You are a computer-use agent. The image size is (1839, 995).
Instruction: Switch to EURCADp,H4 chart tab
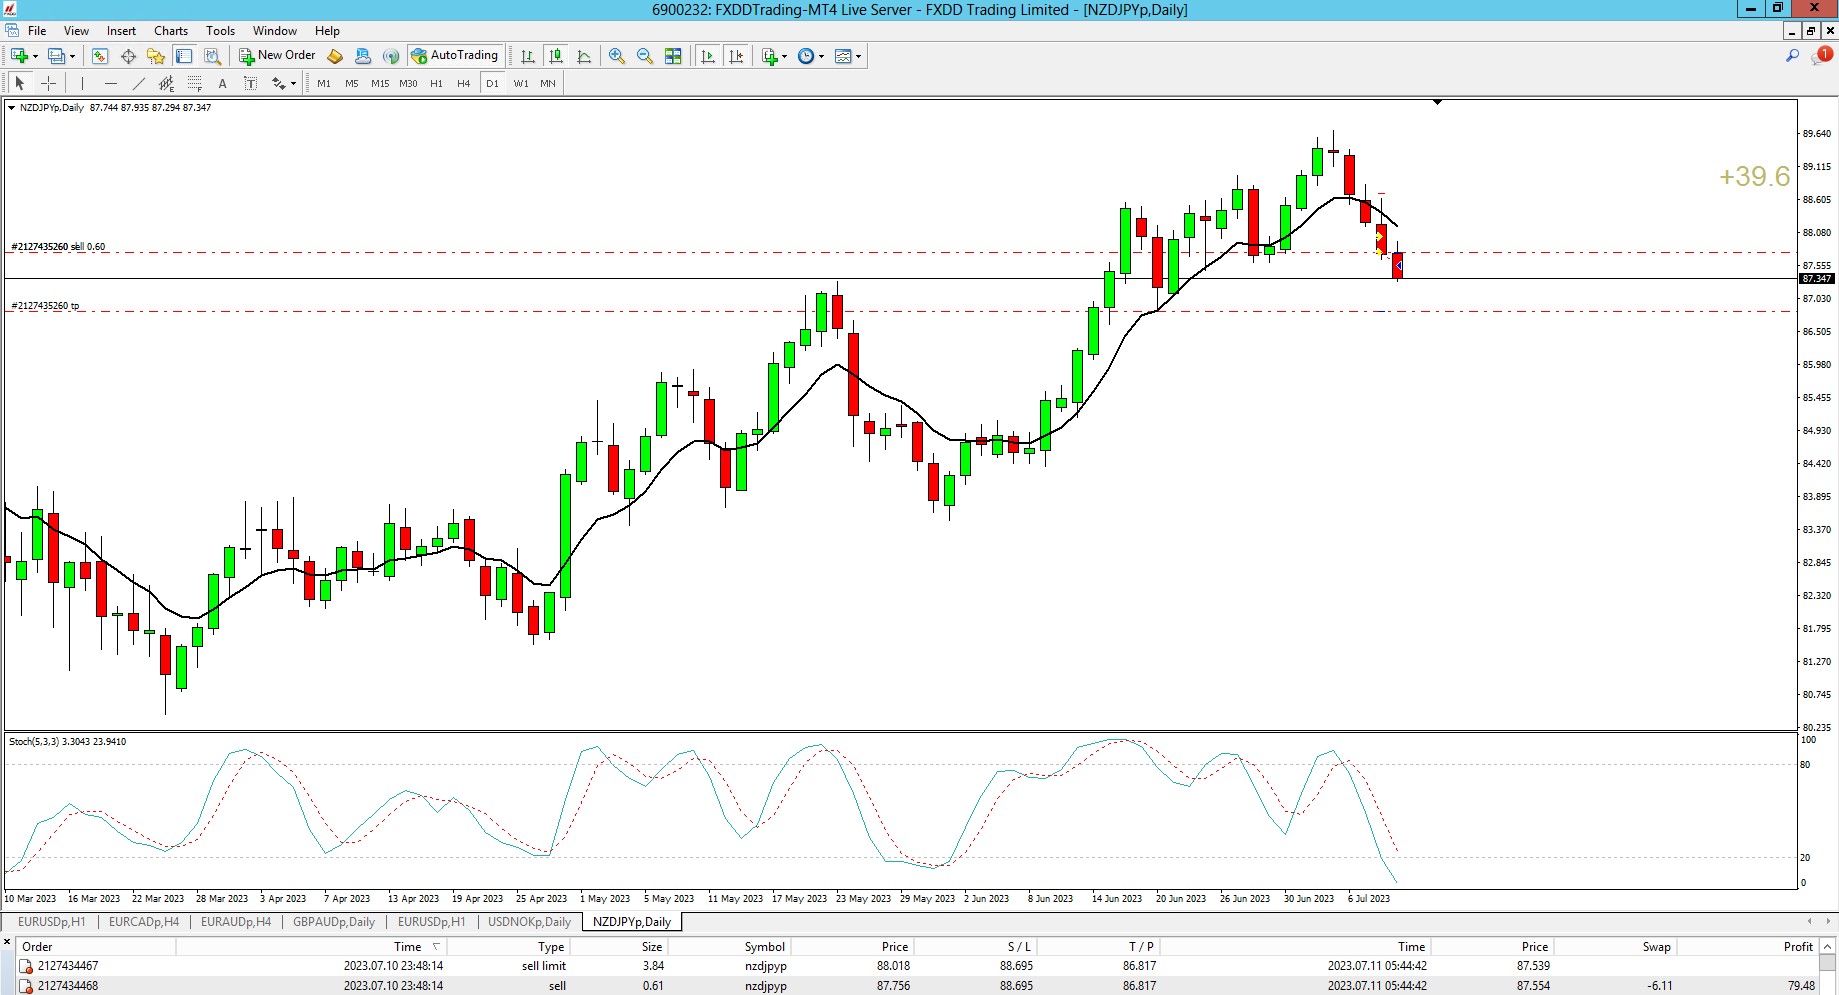click(144, 922)
